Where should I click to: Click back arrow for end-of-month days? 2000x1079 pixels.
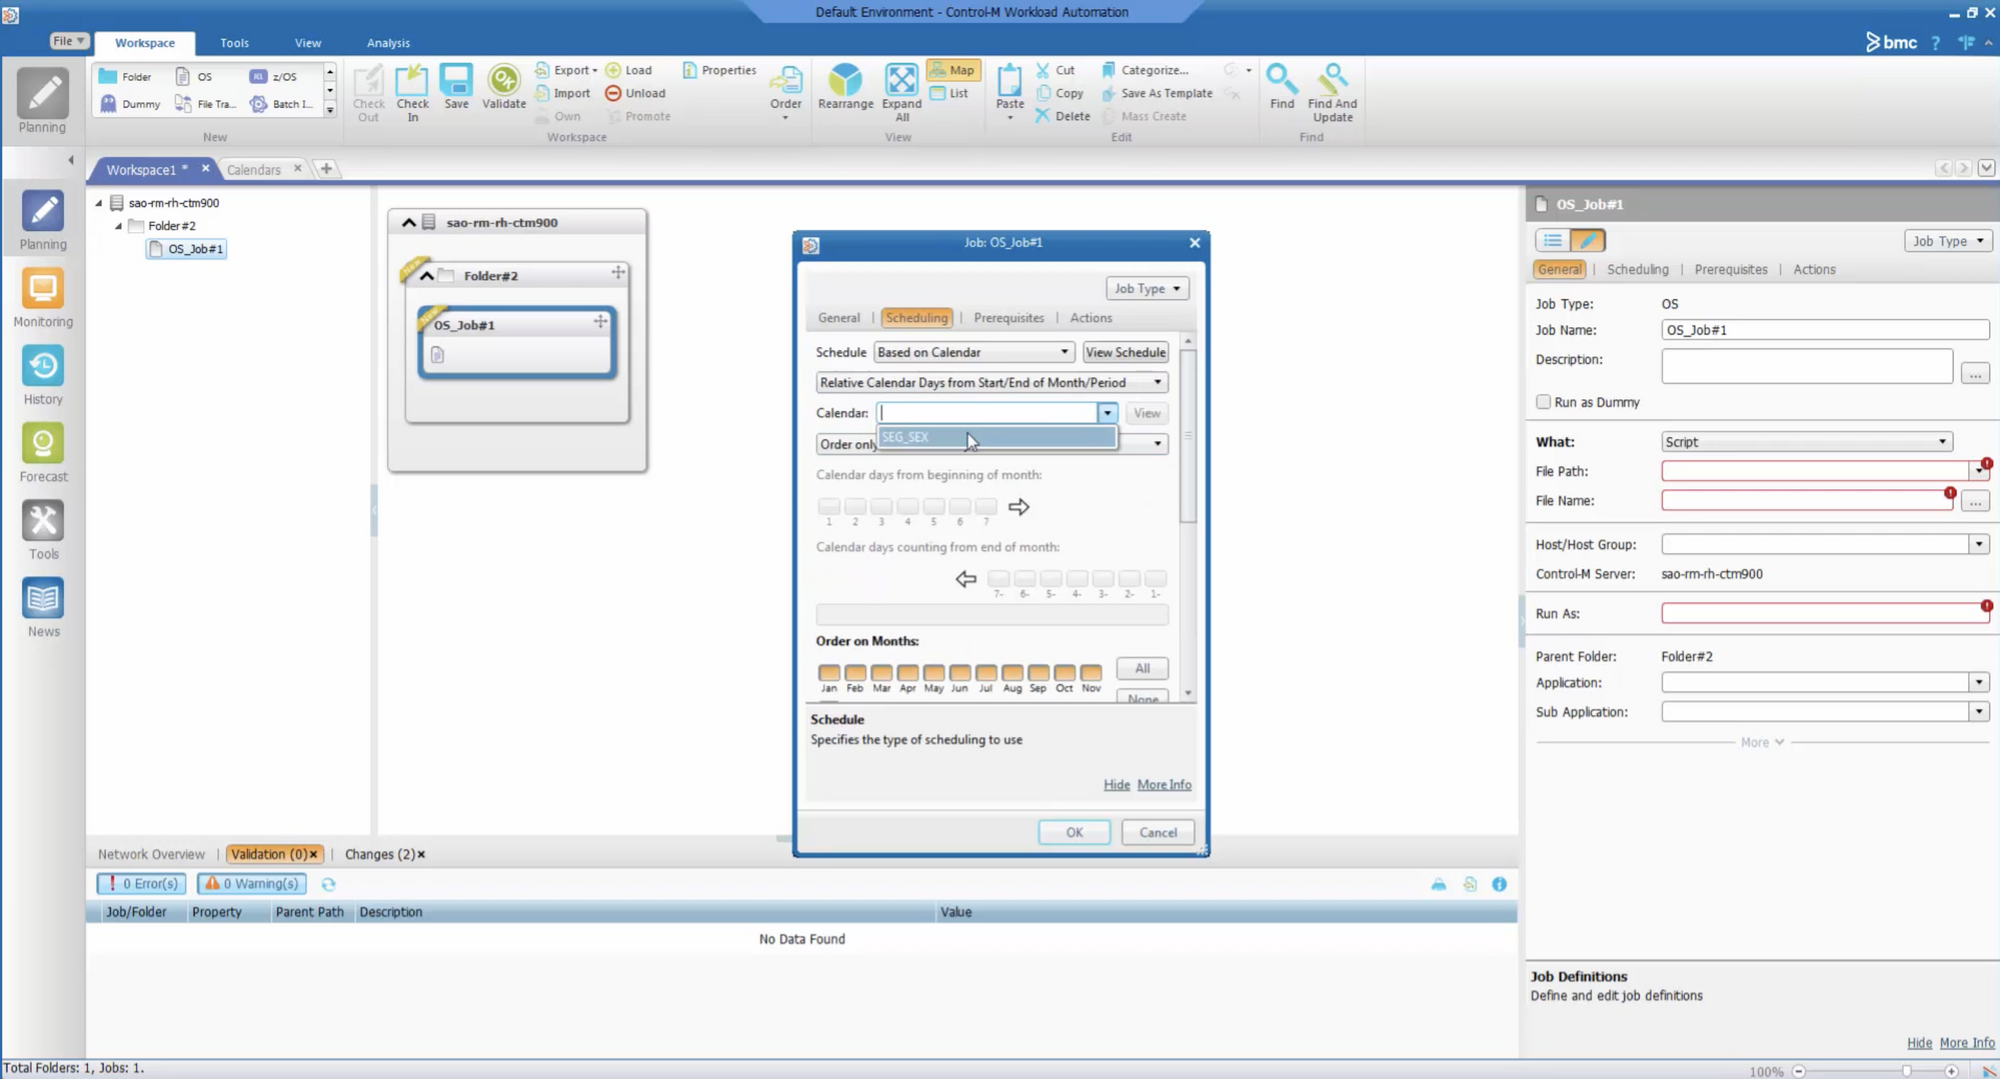(x=965, y=579)
